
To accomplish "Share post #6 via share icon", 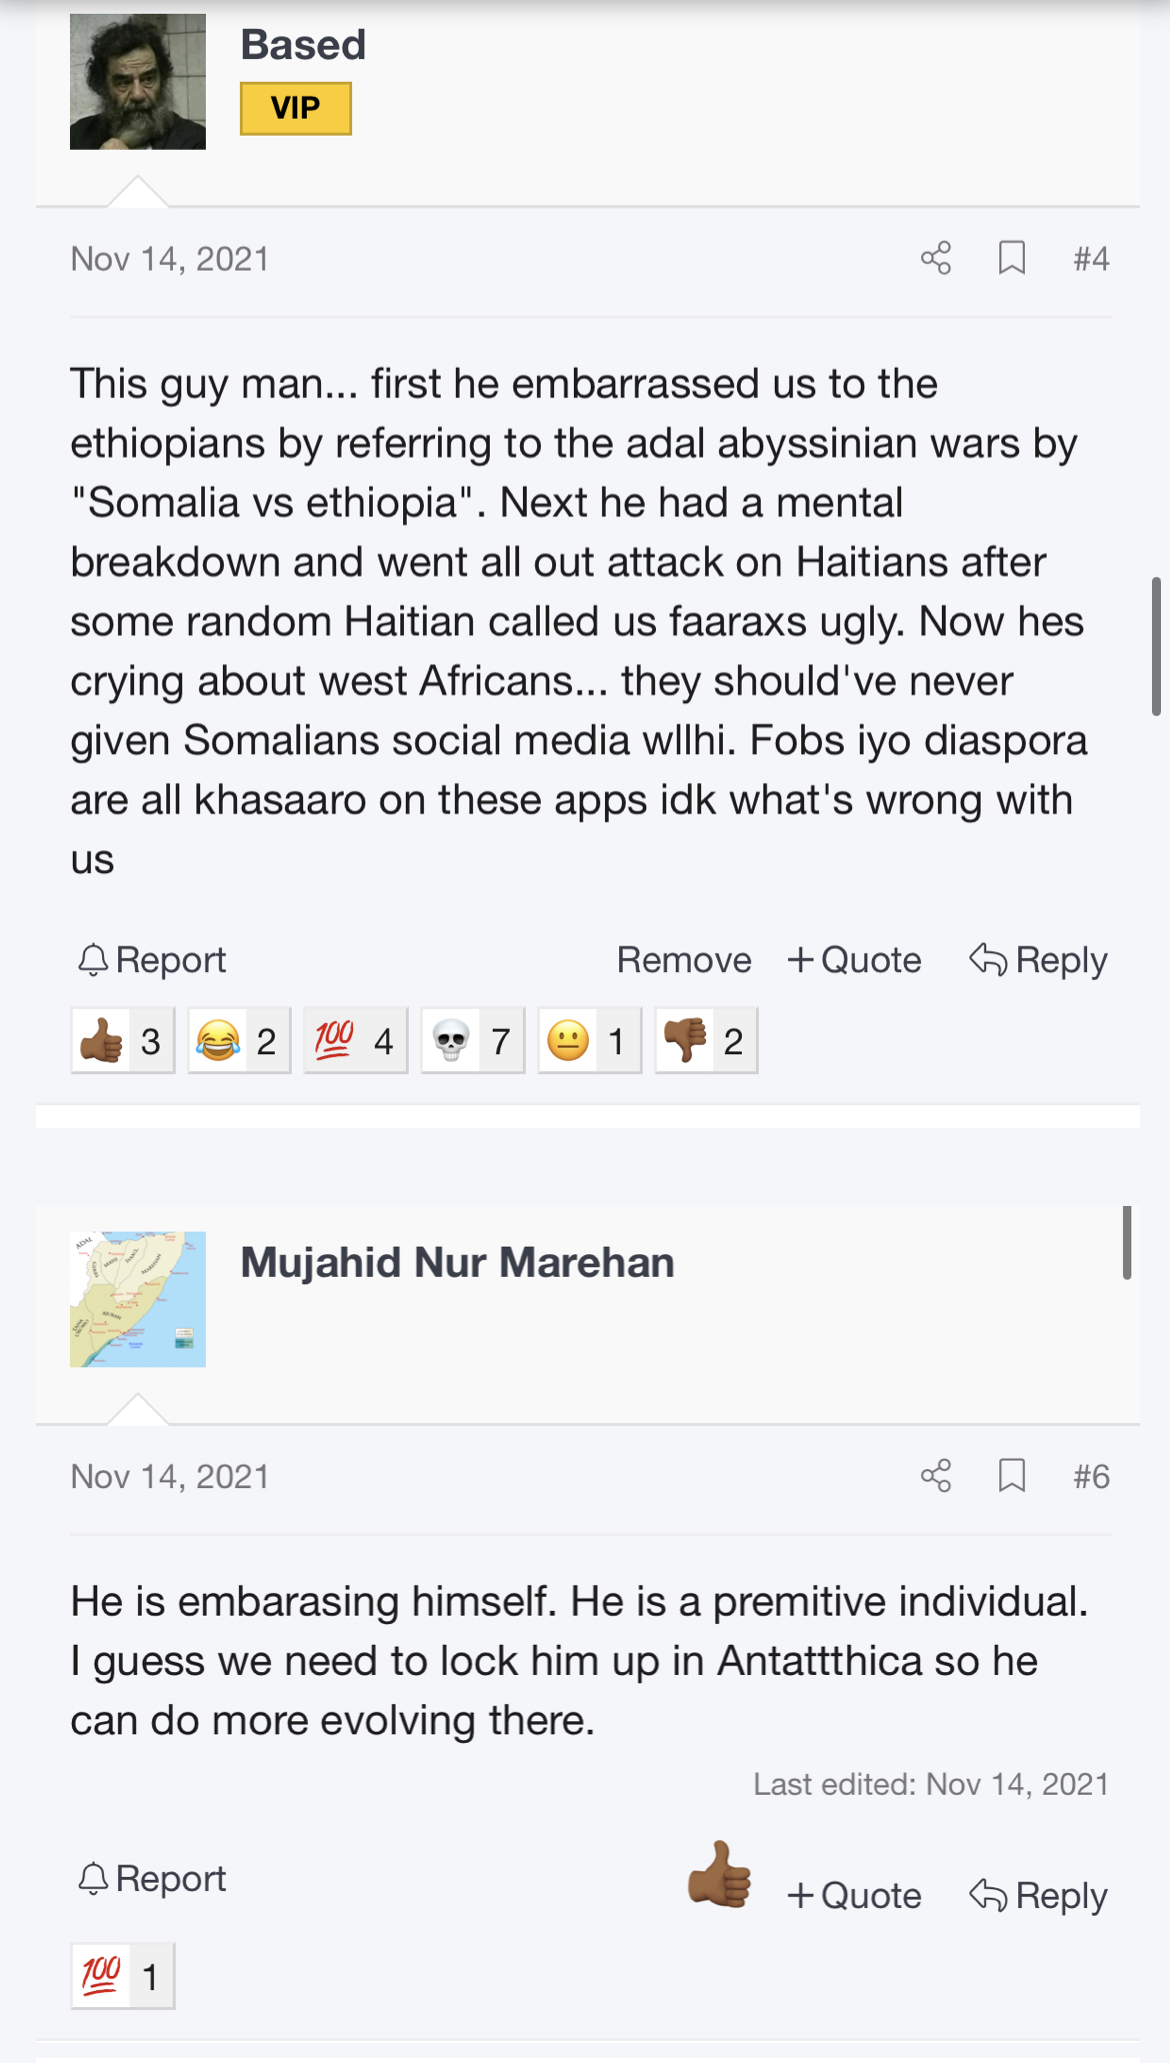I will pos(936,1476).
